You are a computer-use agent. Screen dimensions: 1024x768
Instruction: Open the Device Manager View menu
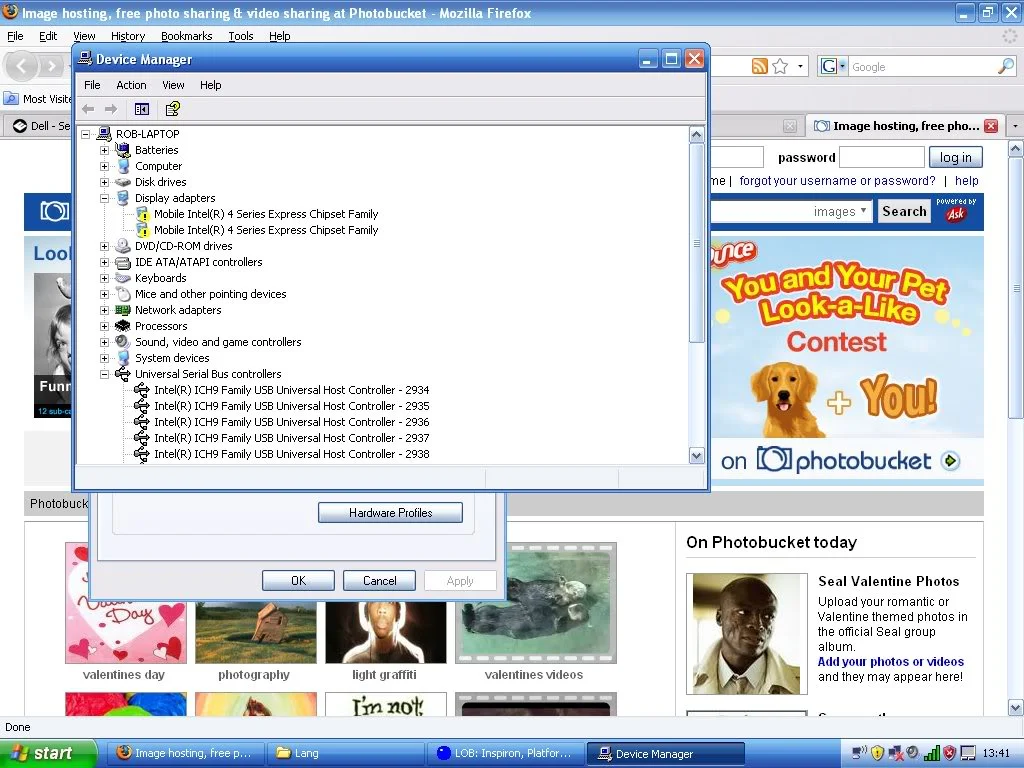pyautogui.click(x=173, y=85)
